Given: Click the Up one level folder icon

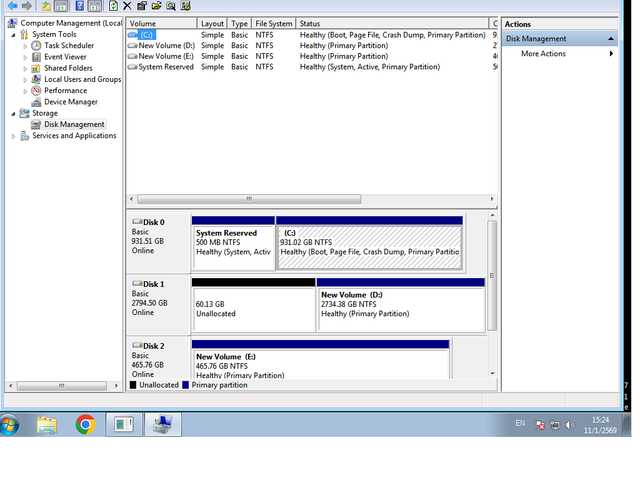Looking at the screenshot, I should coord(46,6).
